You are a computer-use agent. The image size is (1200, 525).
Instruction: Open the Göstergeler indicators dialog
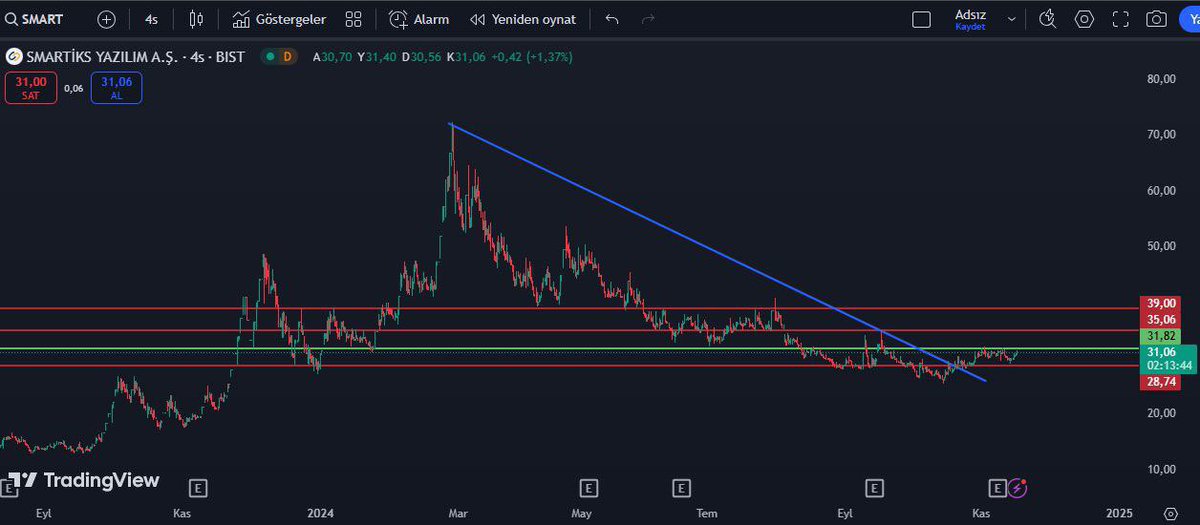[279, 19]
